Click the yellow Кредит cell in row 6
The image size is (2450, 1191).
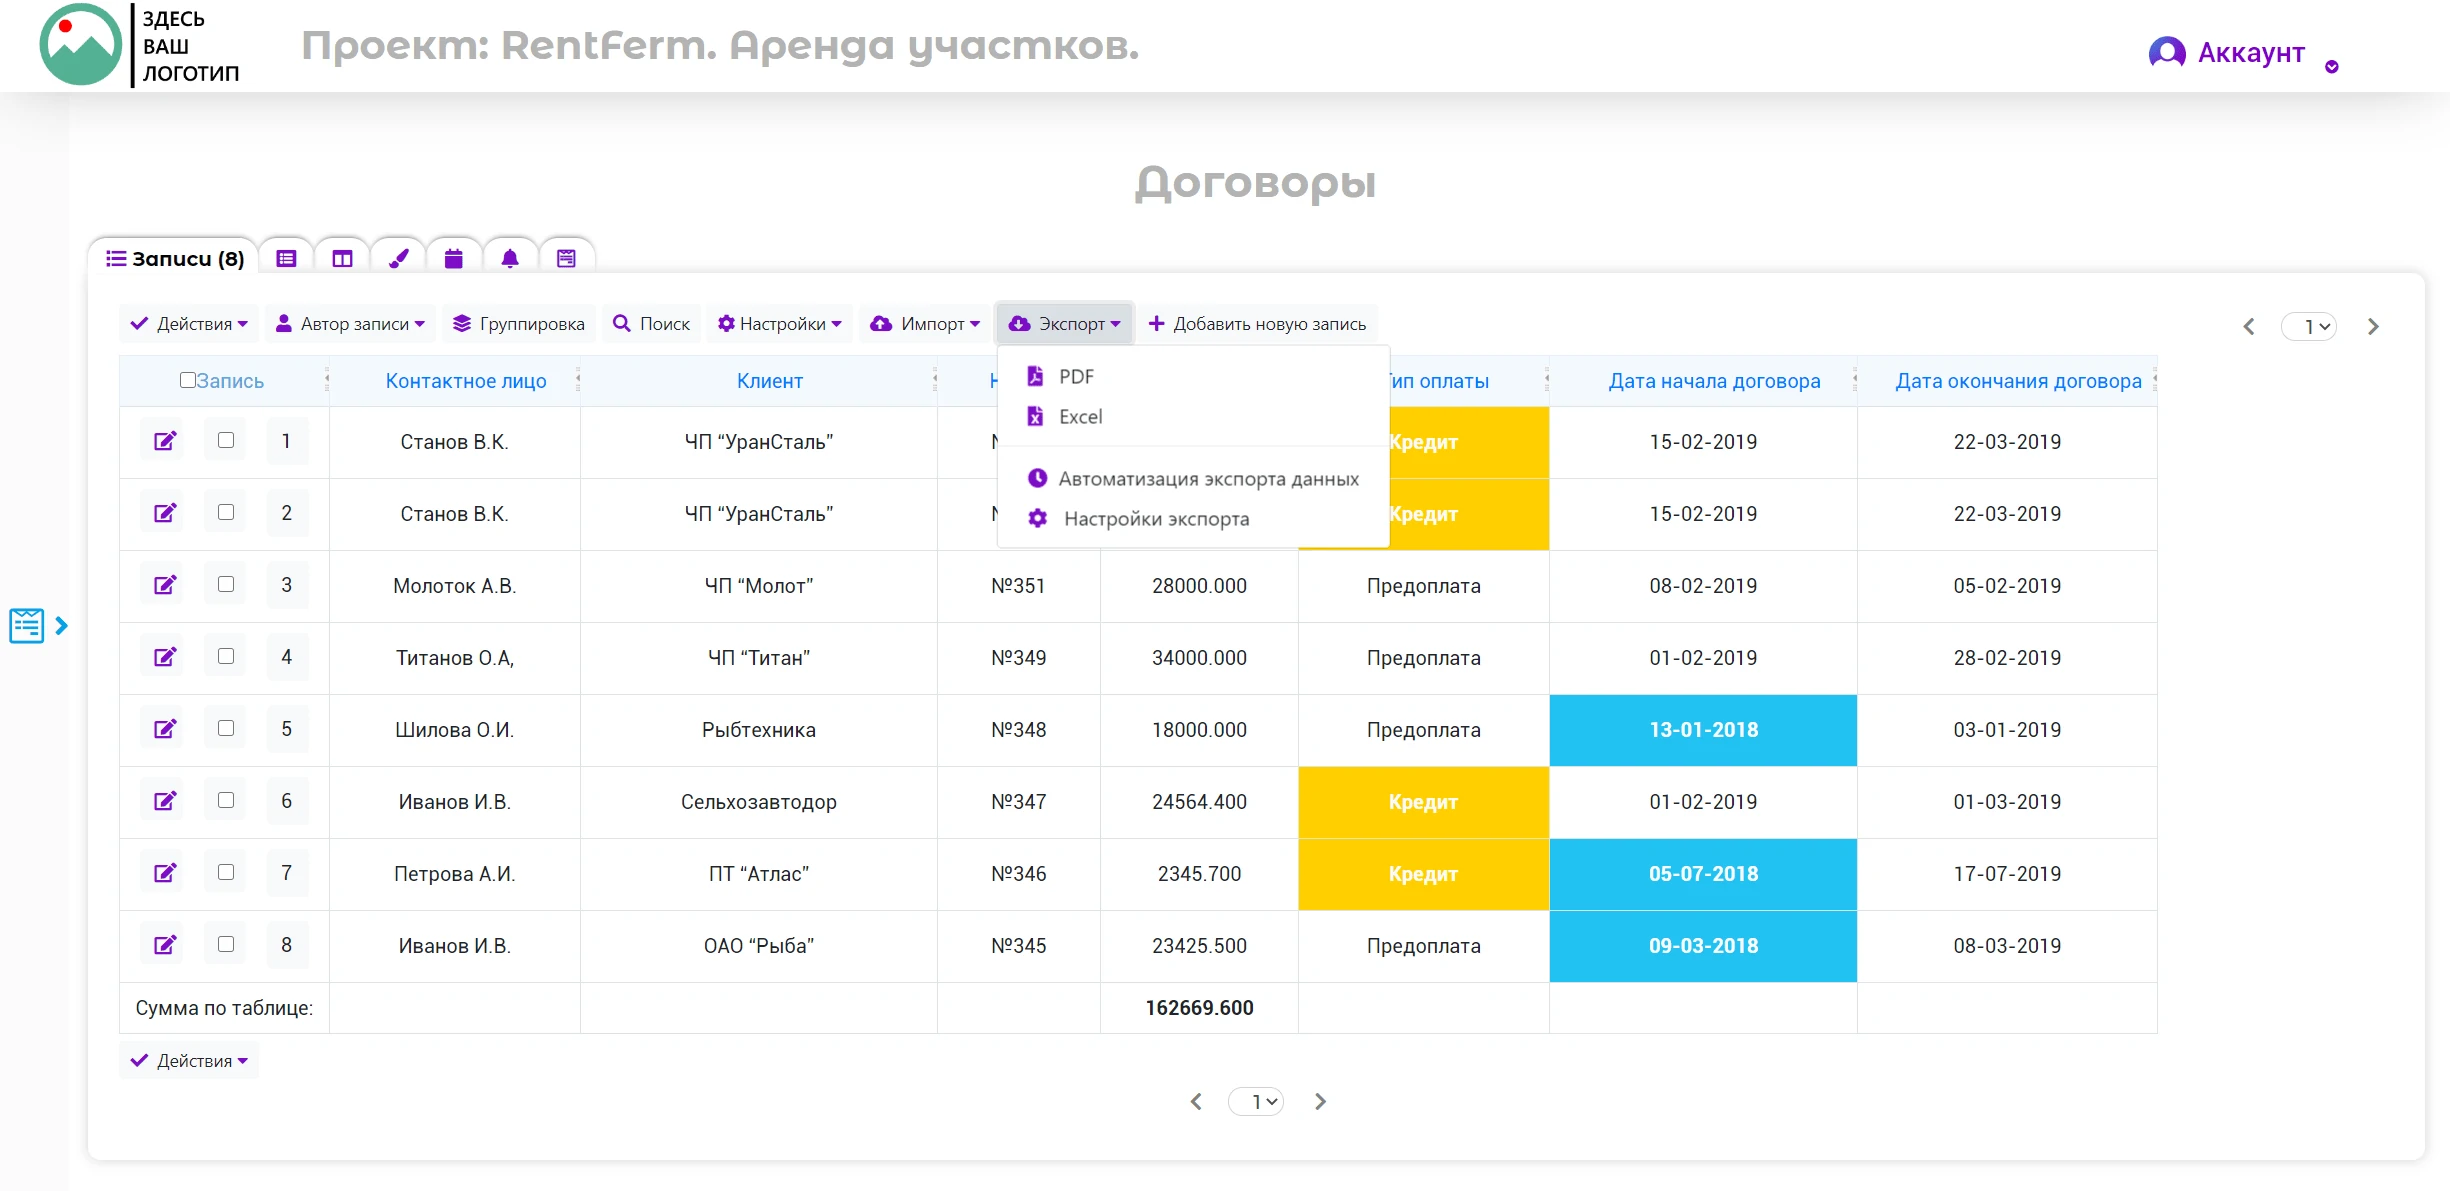[1422, 801]
